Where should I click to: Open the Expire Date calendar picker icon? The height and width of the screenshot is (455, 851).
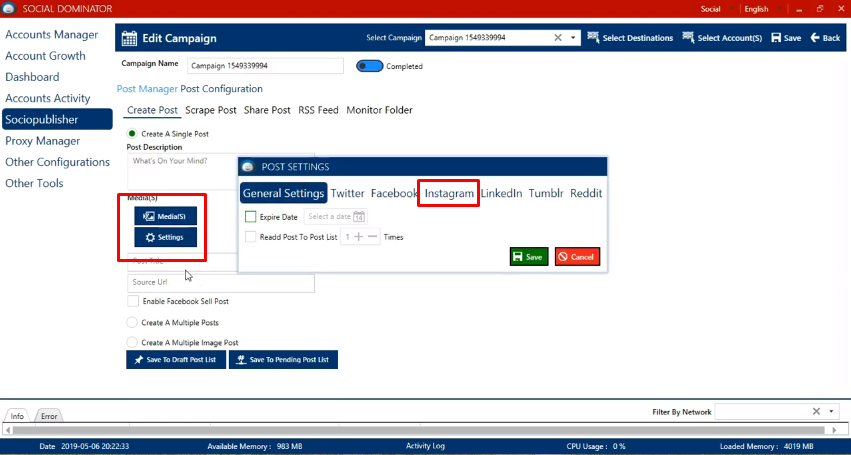[x=359, y=217]
